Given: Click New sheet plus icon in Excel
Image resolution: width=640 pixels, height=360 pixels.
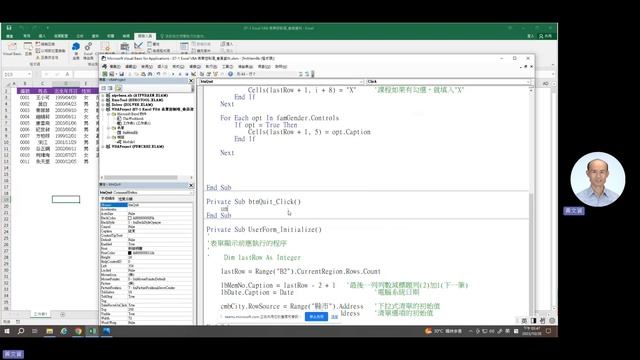Looking at the screenshot, I should click(62, 314).
